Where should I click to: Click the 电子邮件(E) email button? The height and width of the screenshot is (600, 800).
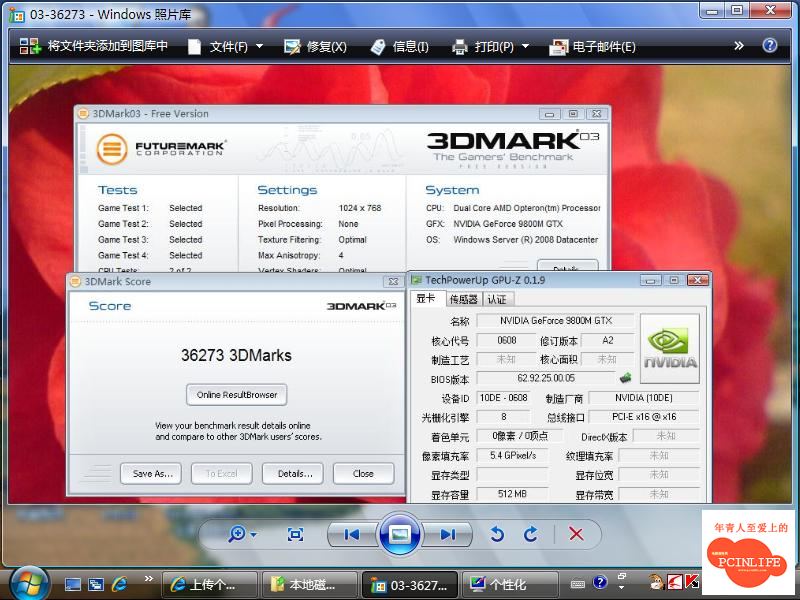(x=592, y=46)
